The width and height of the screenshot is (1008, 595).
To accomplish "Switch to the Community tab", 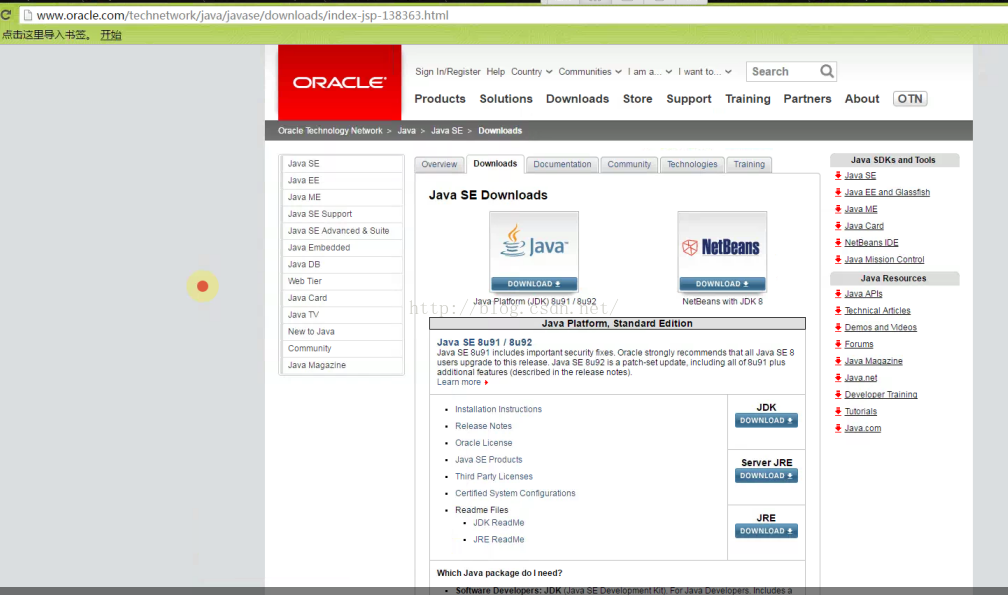I will click(629, 164).
